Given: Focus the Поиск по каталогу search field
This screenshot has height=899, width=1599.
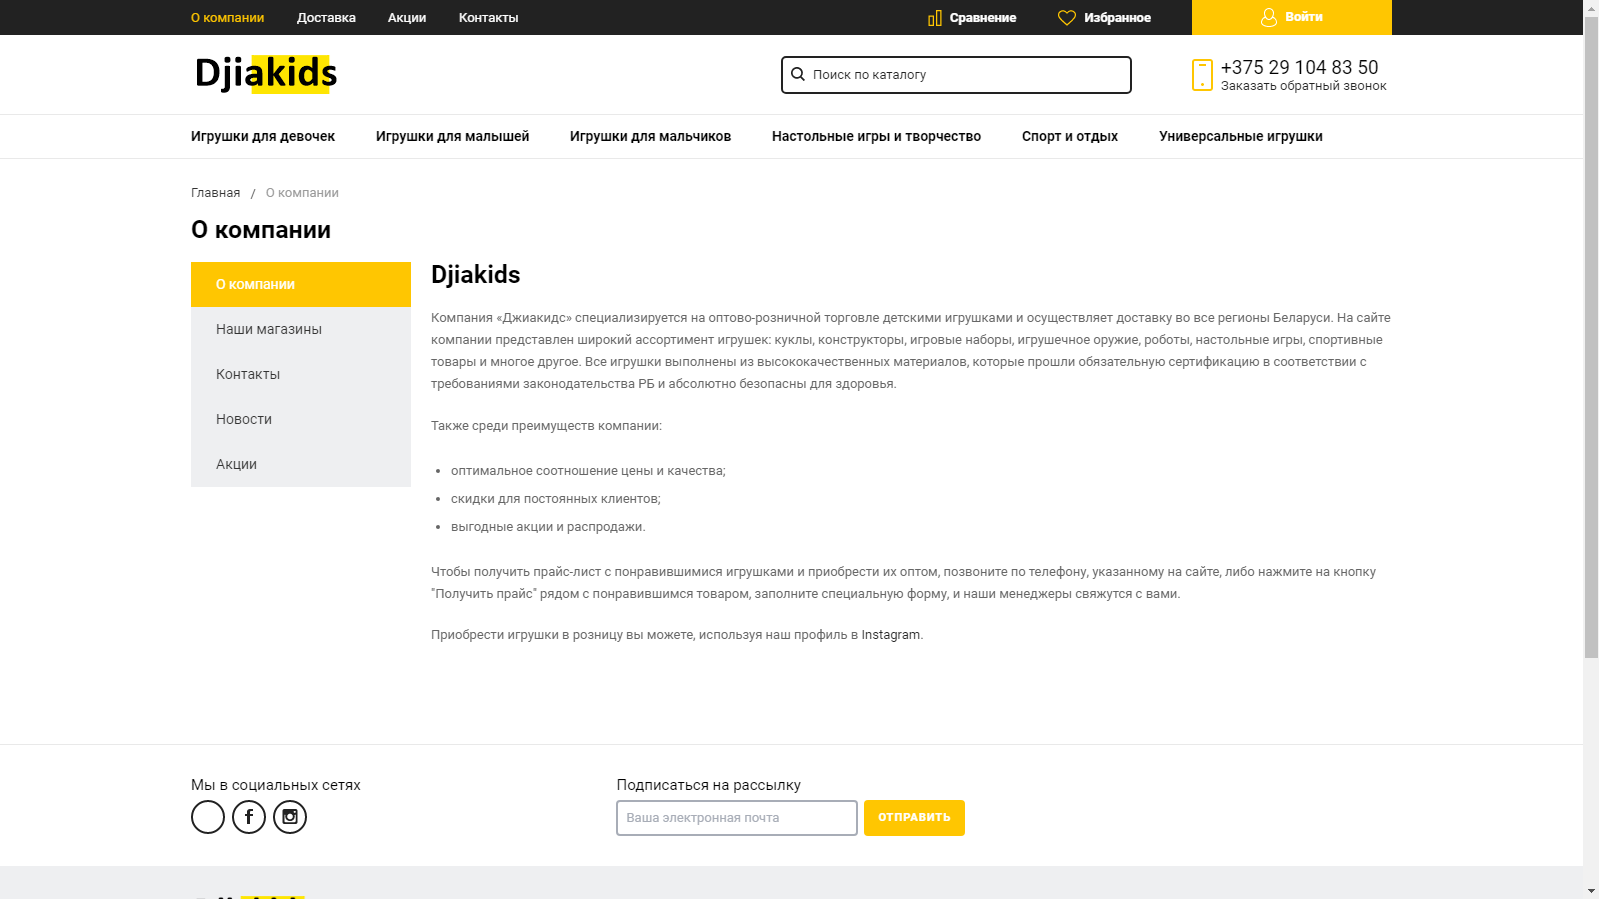Looking at the screenshot, I should coord(956,75).
